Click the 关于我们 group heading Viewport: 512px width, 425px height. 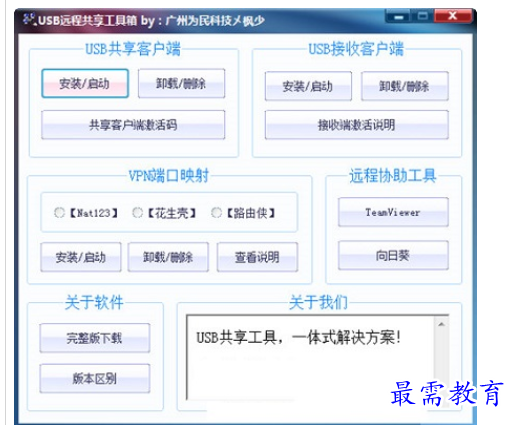(318, 302)
